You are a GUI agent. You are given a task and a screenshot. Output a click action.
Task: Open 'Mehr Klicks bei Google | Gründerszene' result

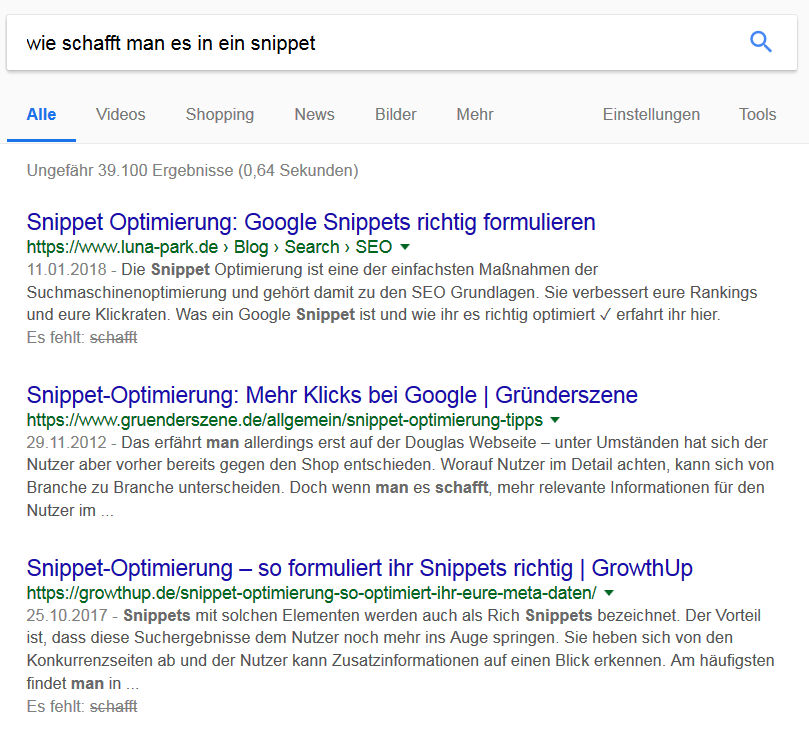332,395
